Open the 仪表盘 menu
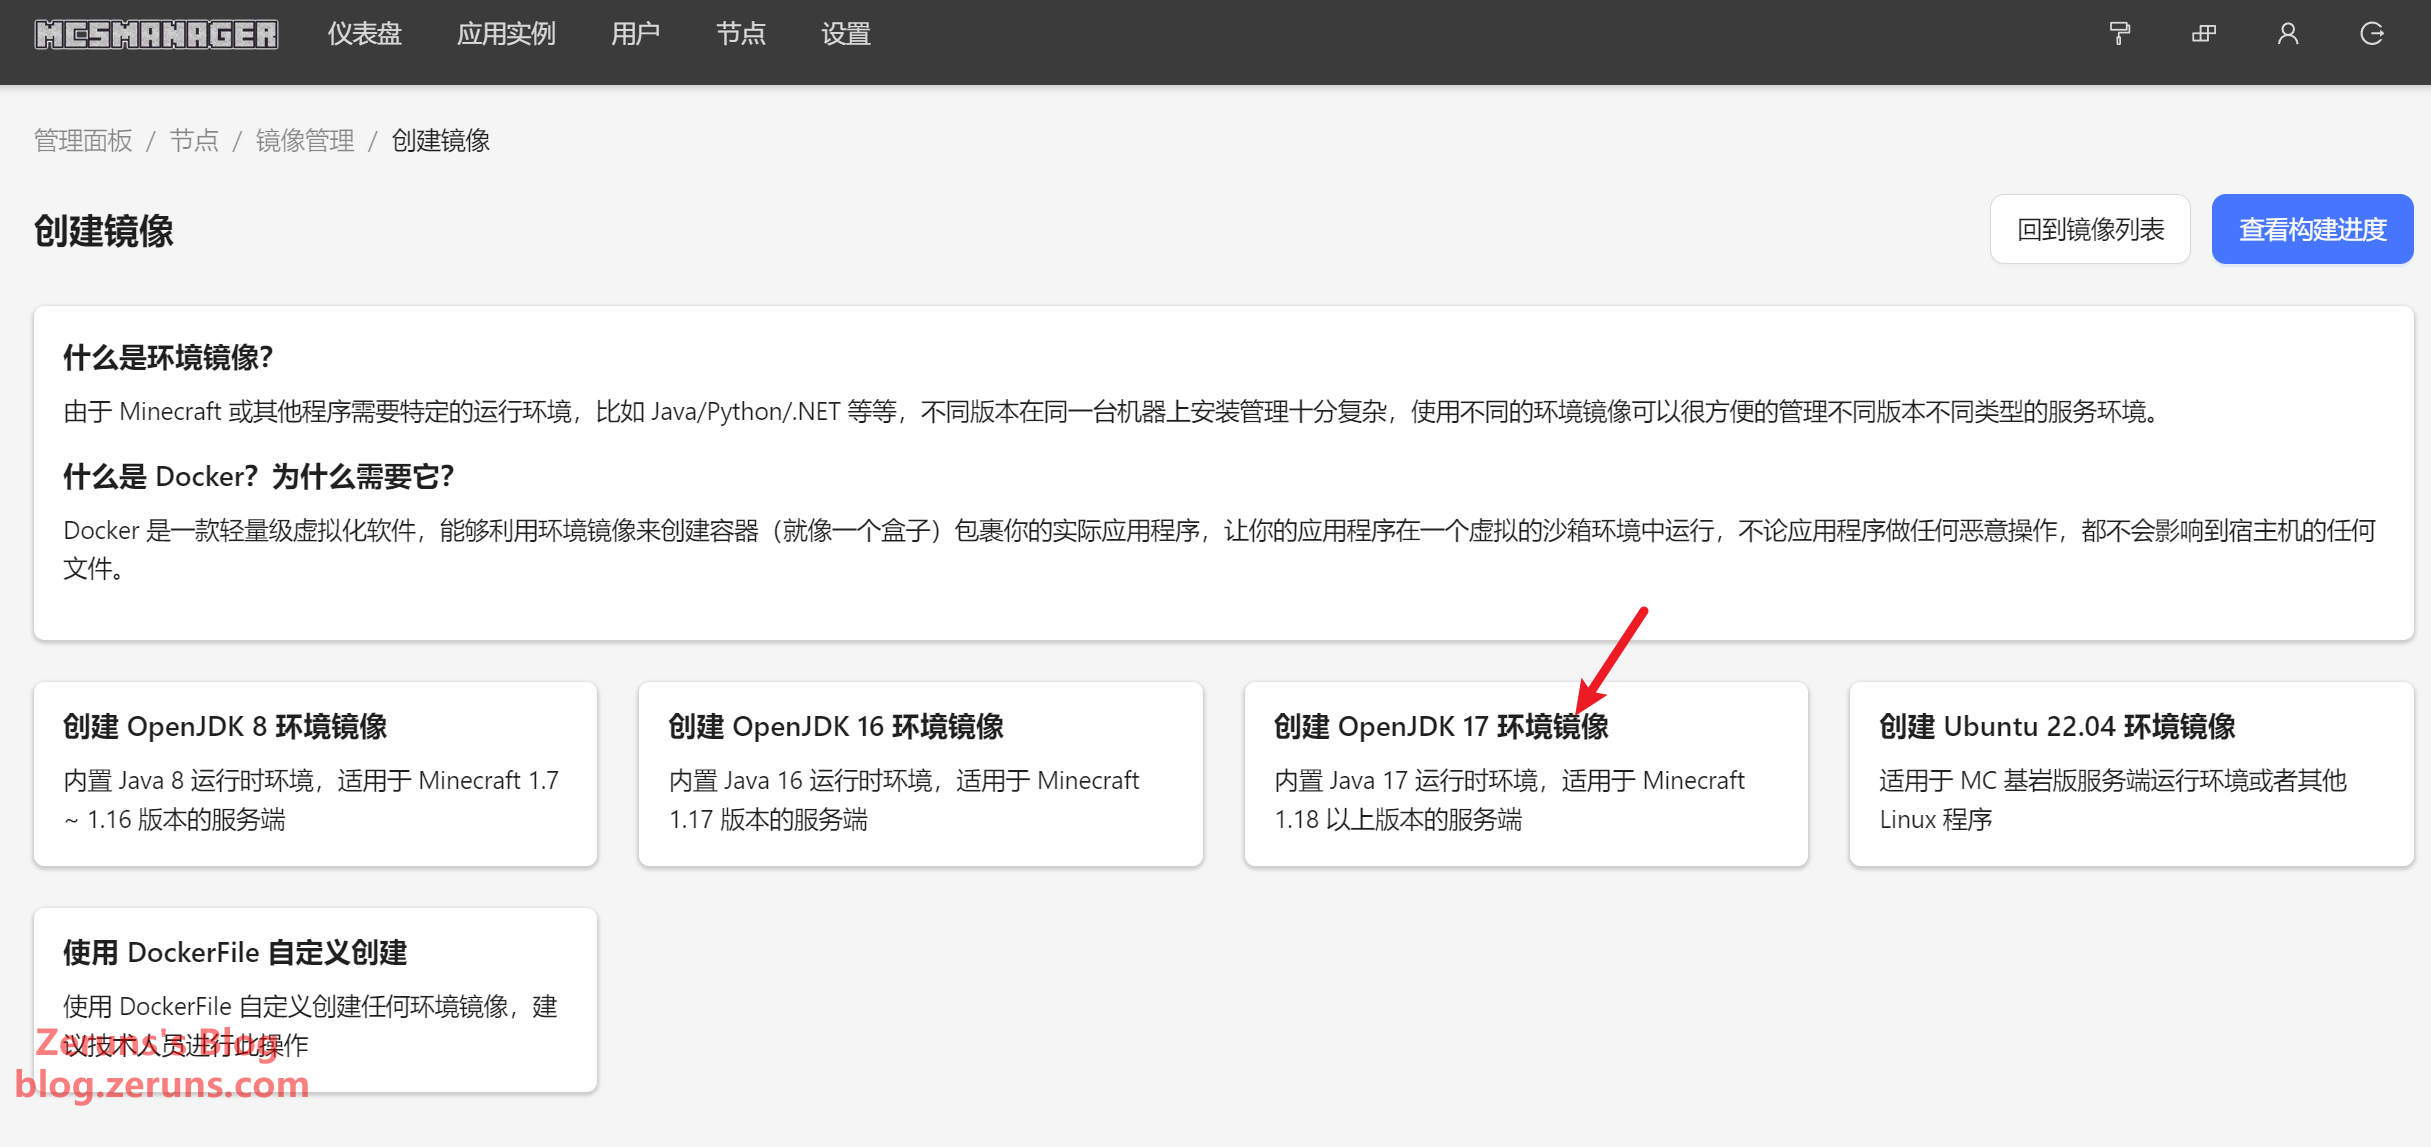The image size is (2431, 1147). pyautogui.click(x=364, y=34)
